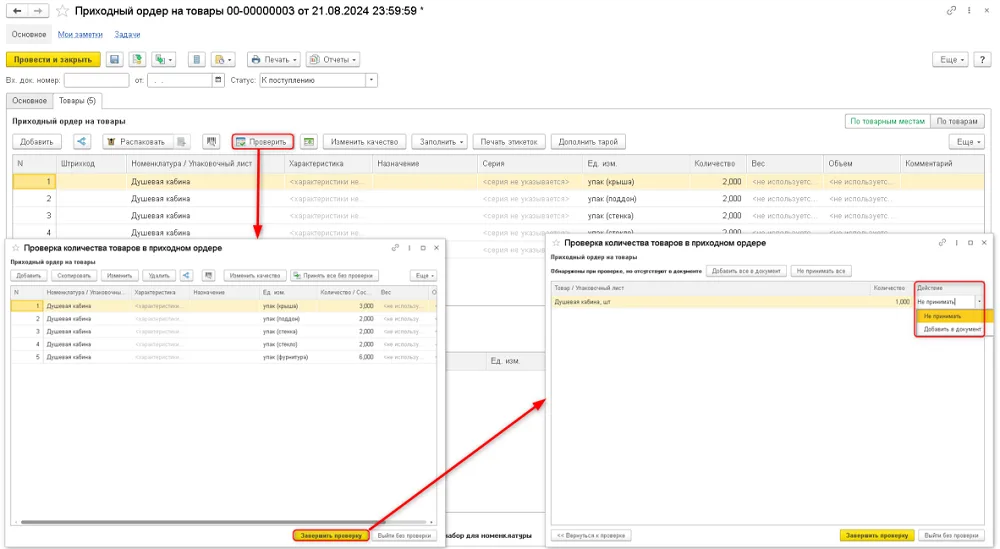This screenshot has height=549, width=1000.
Task: Click Не принимать все button
Action: tap(821, 271)
